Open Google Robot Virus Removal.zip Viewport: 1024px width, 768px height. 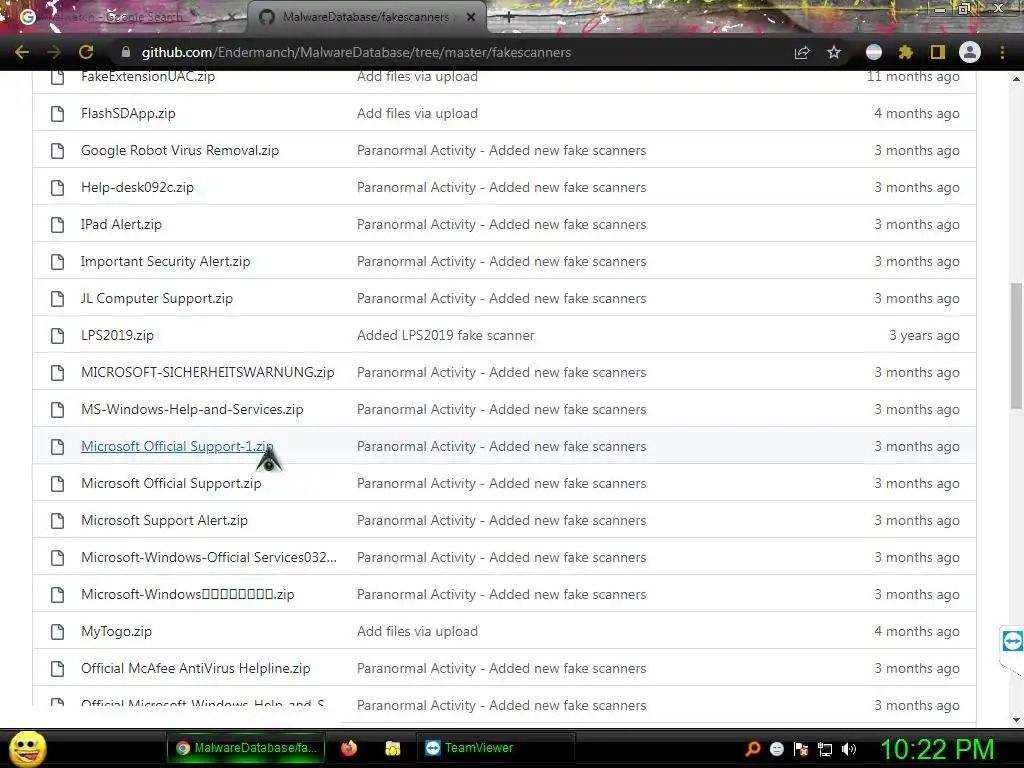[x=180, y=150]
